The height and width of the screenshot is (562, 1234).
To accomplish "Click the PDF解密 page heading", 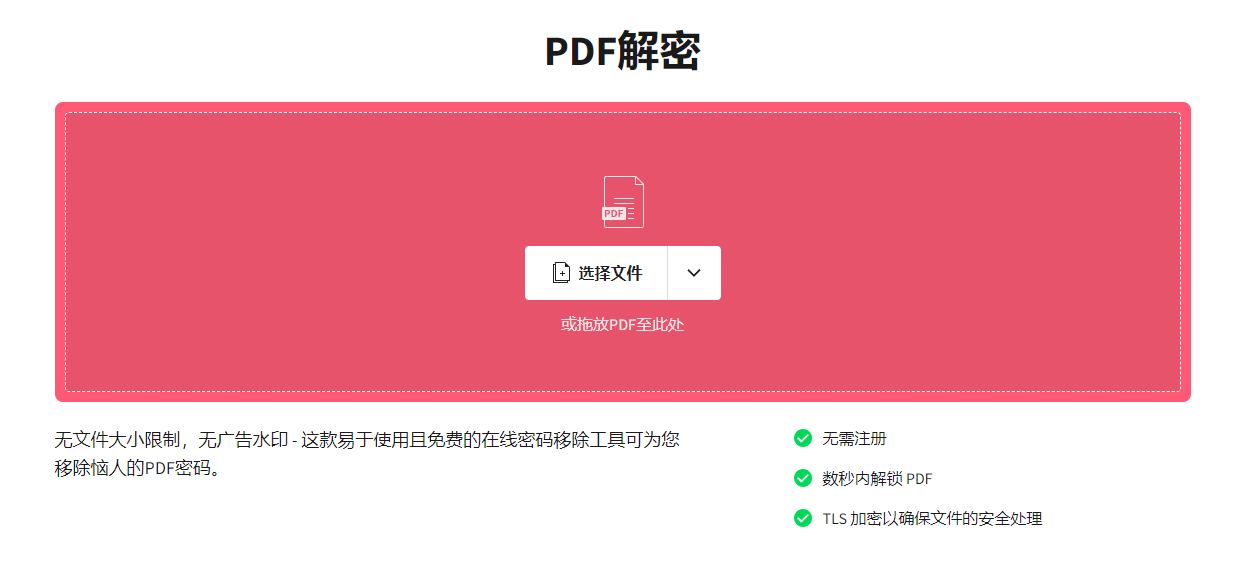I will pyautogui.click(x=622, y=51).
